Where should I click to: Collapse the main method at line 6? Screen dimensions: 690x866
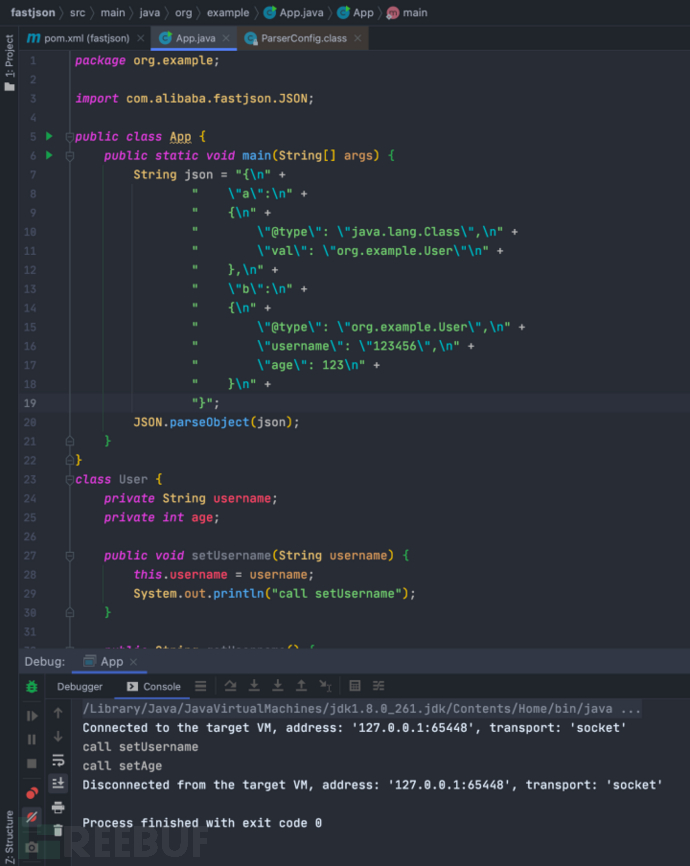(x=70, y=156)
